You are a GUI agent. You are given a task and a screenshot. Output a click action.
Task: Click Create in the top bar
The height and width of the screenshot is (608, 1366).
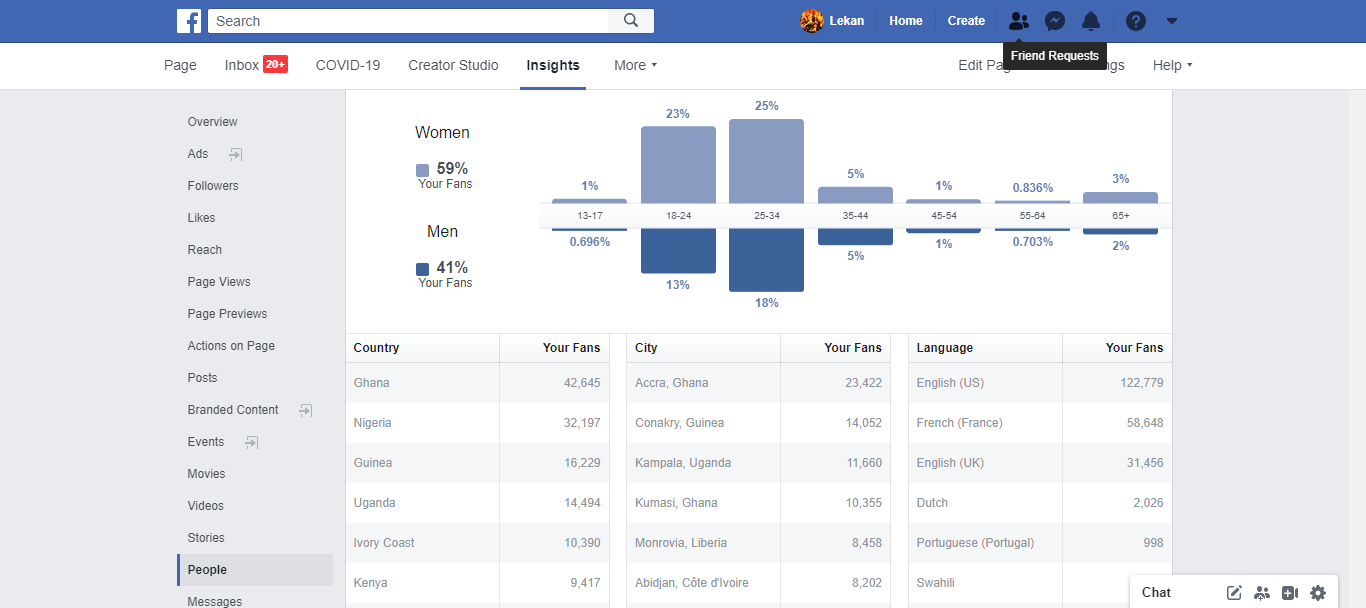pos(966,21)
